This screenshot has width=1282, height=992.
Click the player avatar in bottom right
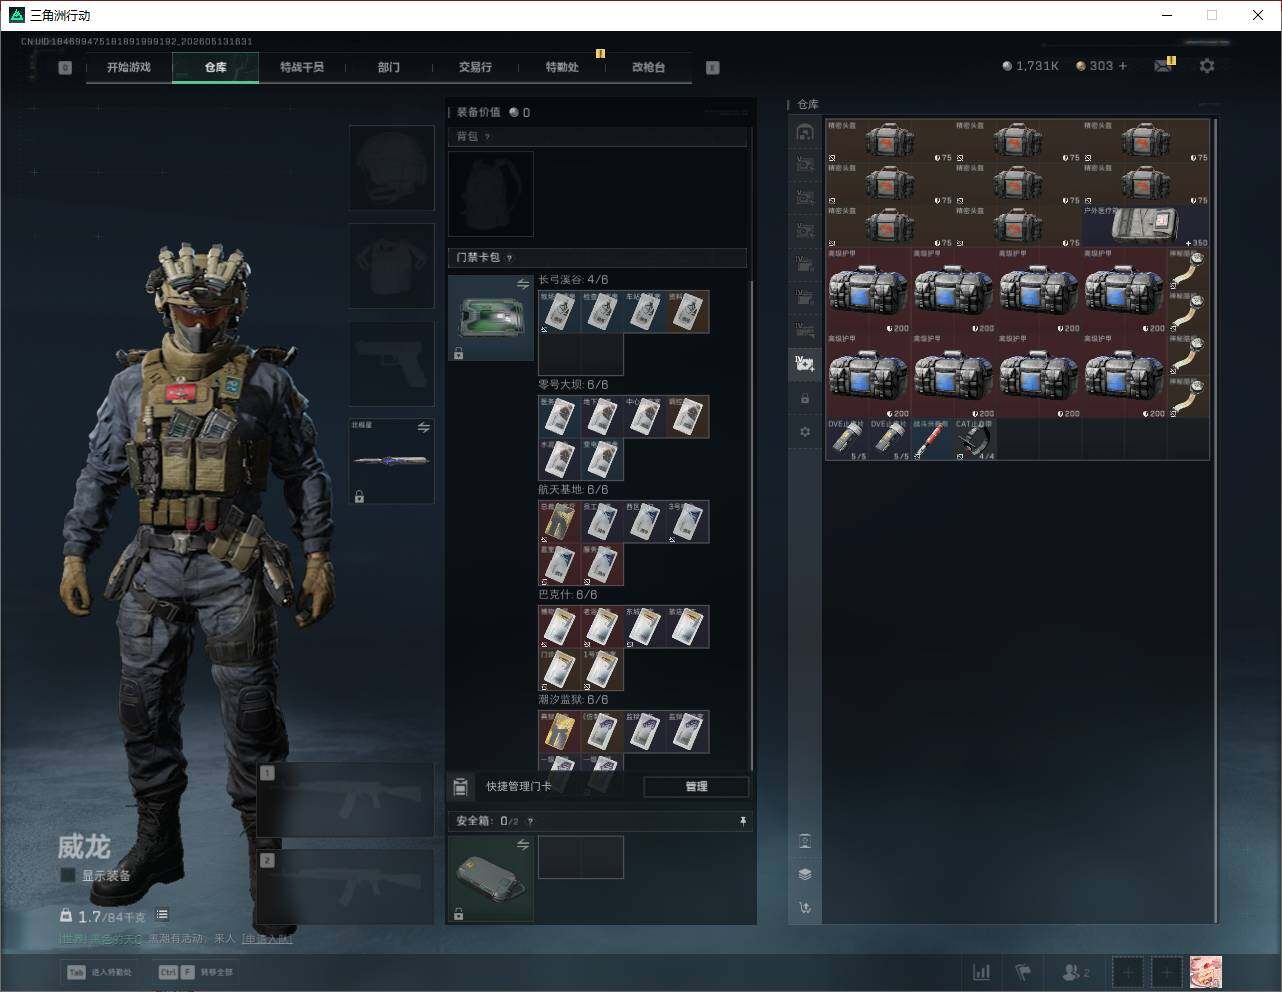[1206, 972]
